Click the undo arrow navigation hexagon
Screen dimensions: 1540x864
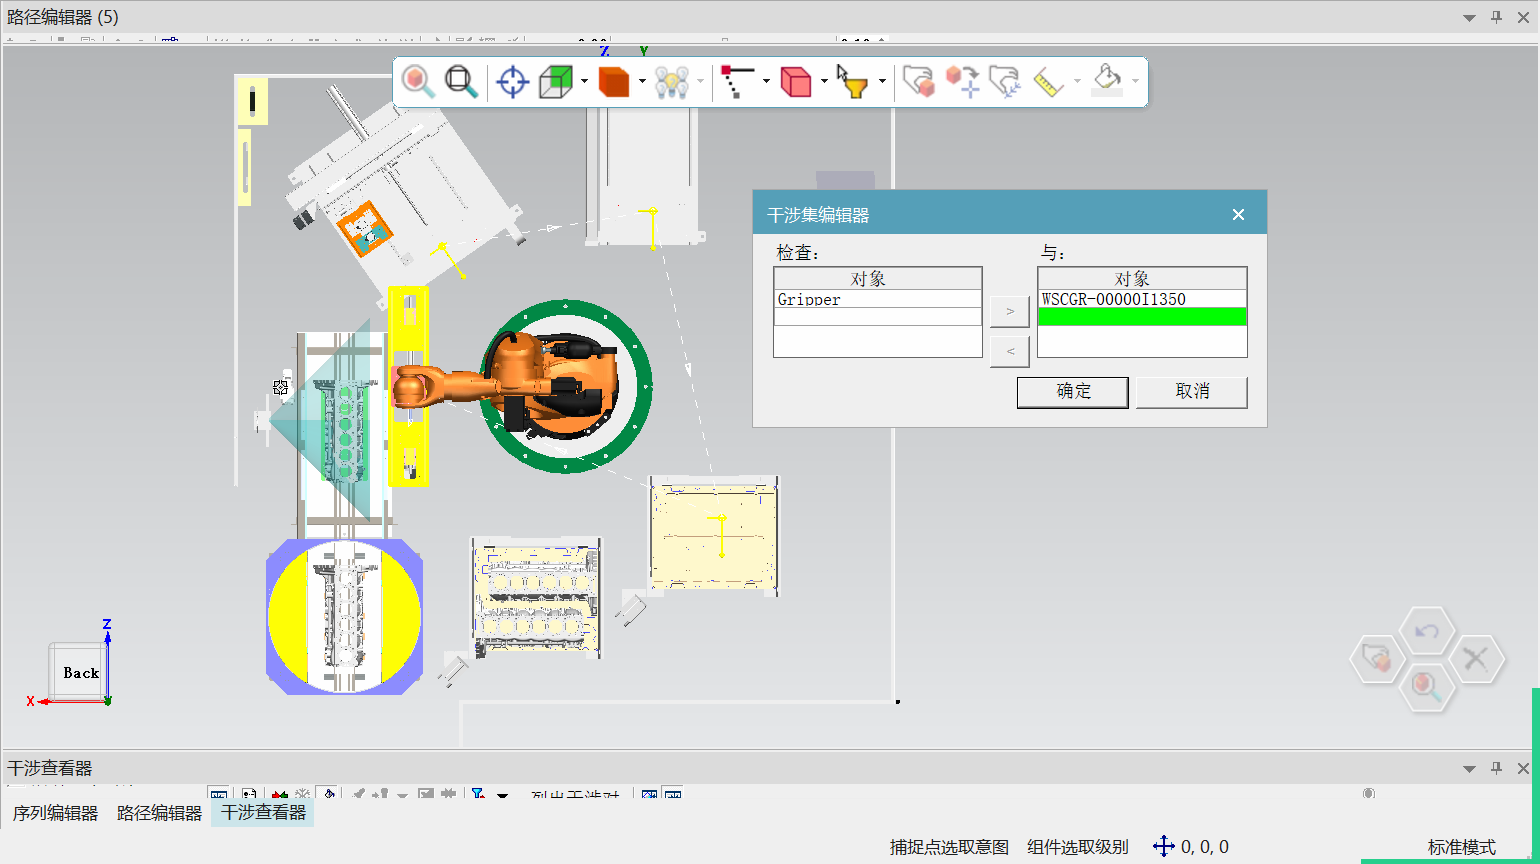coord(1427,631)
